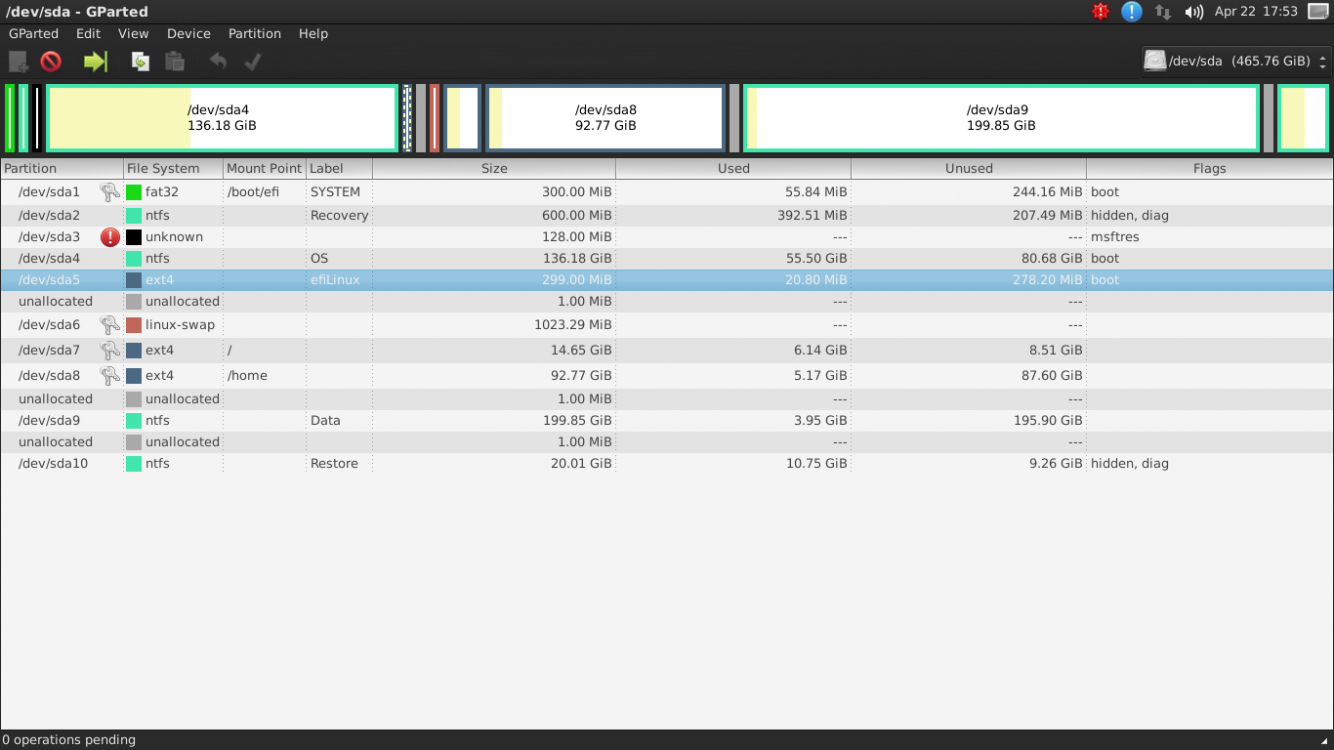
Task: Click the Undo last operation arrow icon
Action: tap(218, 62)
